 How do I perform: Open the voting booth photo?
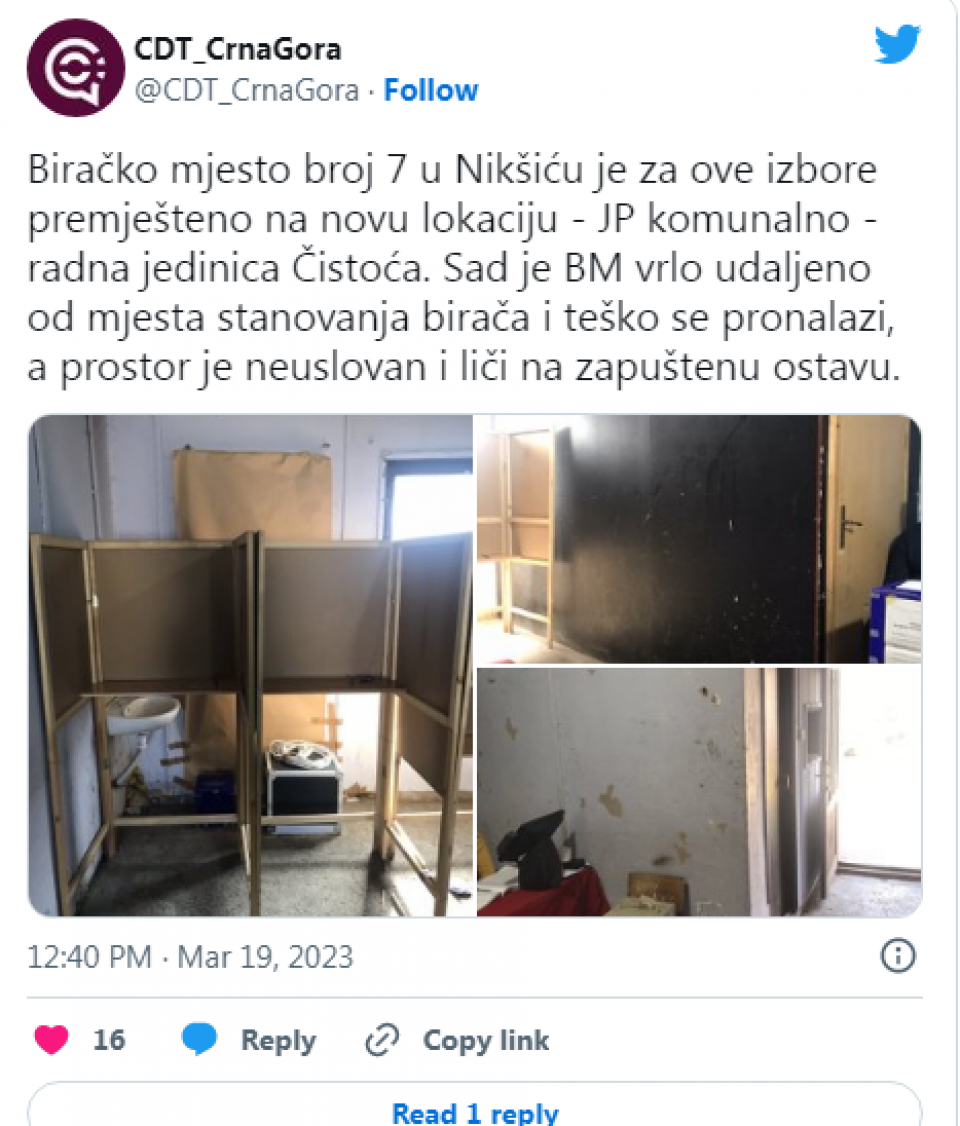point(251,666)
